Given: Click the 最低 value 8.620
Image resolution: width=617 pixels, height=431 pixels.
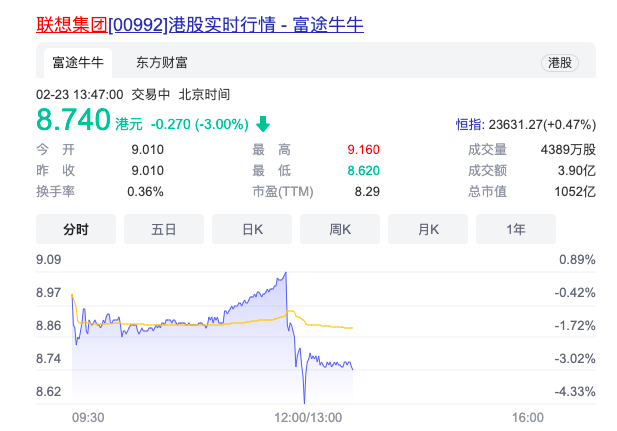Looking at the screenshot, I should pos(363,170).
